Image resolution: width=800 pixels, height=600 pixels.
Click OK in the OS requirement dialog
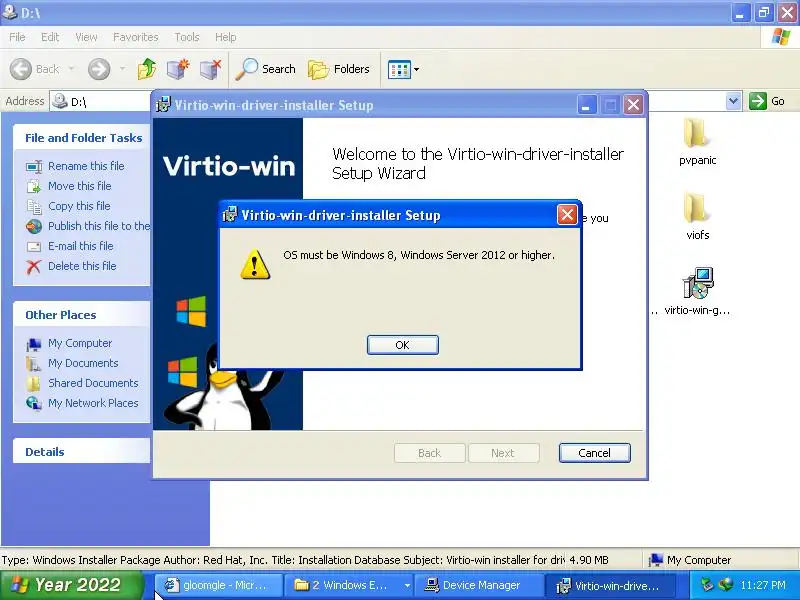[403, 345]
